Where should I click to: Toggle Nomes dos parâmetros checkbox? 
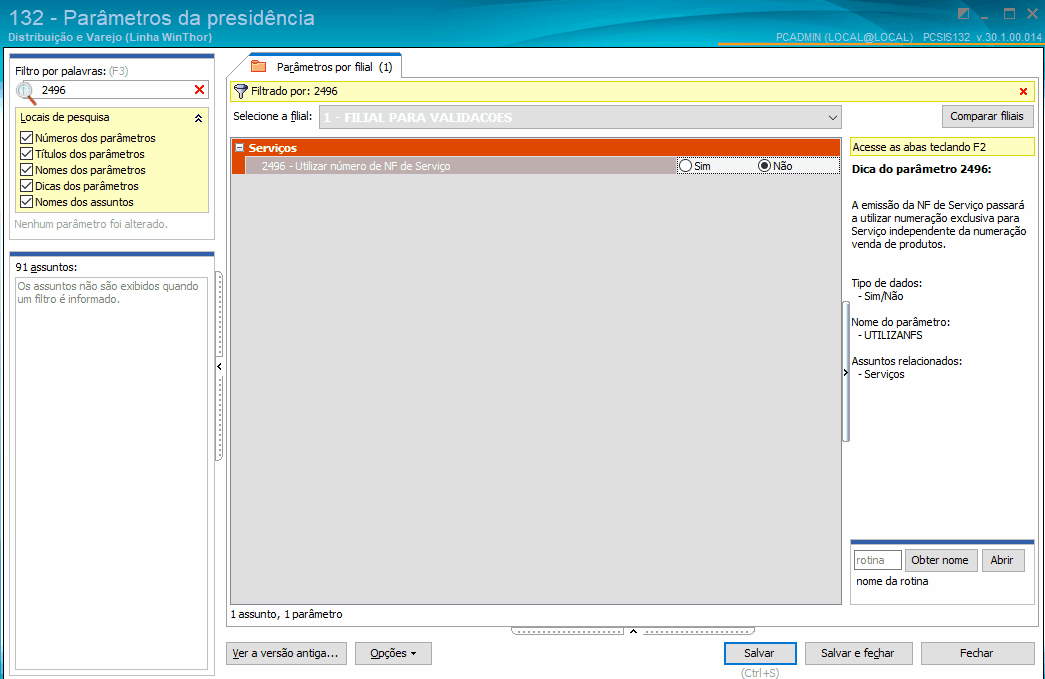(x=27, y=169)
